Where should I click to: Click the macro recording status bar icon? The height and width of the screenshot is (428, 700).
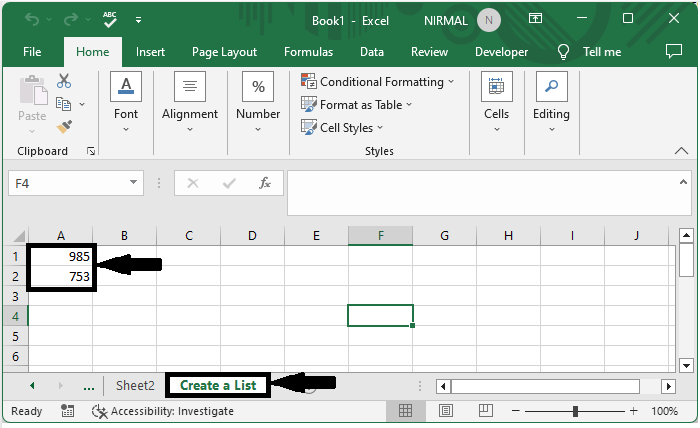point(68,411)
